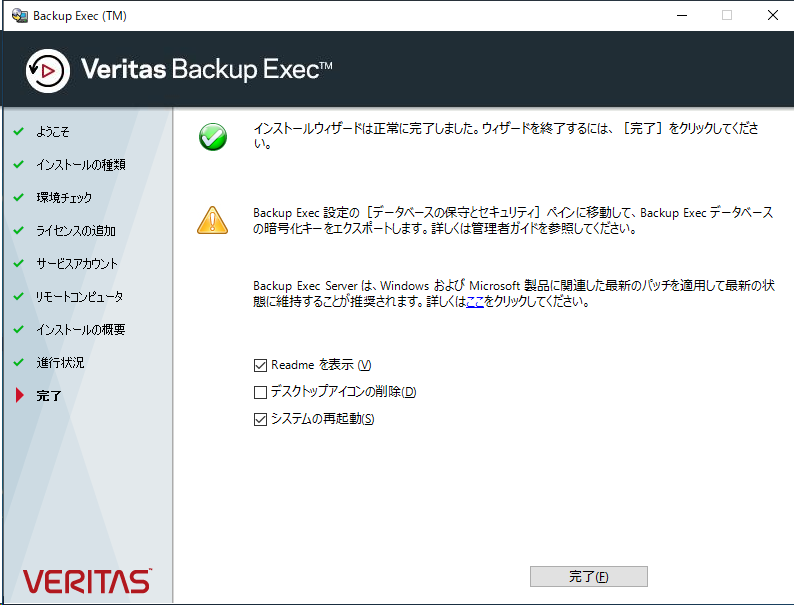The image size is (794, 605).
Task: Click the checkmark next to 進行状況
Action: 19,362
